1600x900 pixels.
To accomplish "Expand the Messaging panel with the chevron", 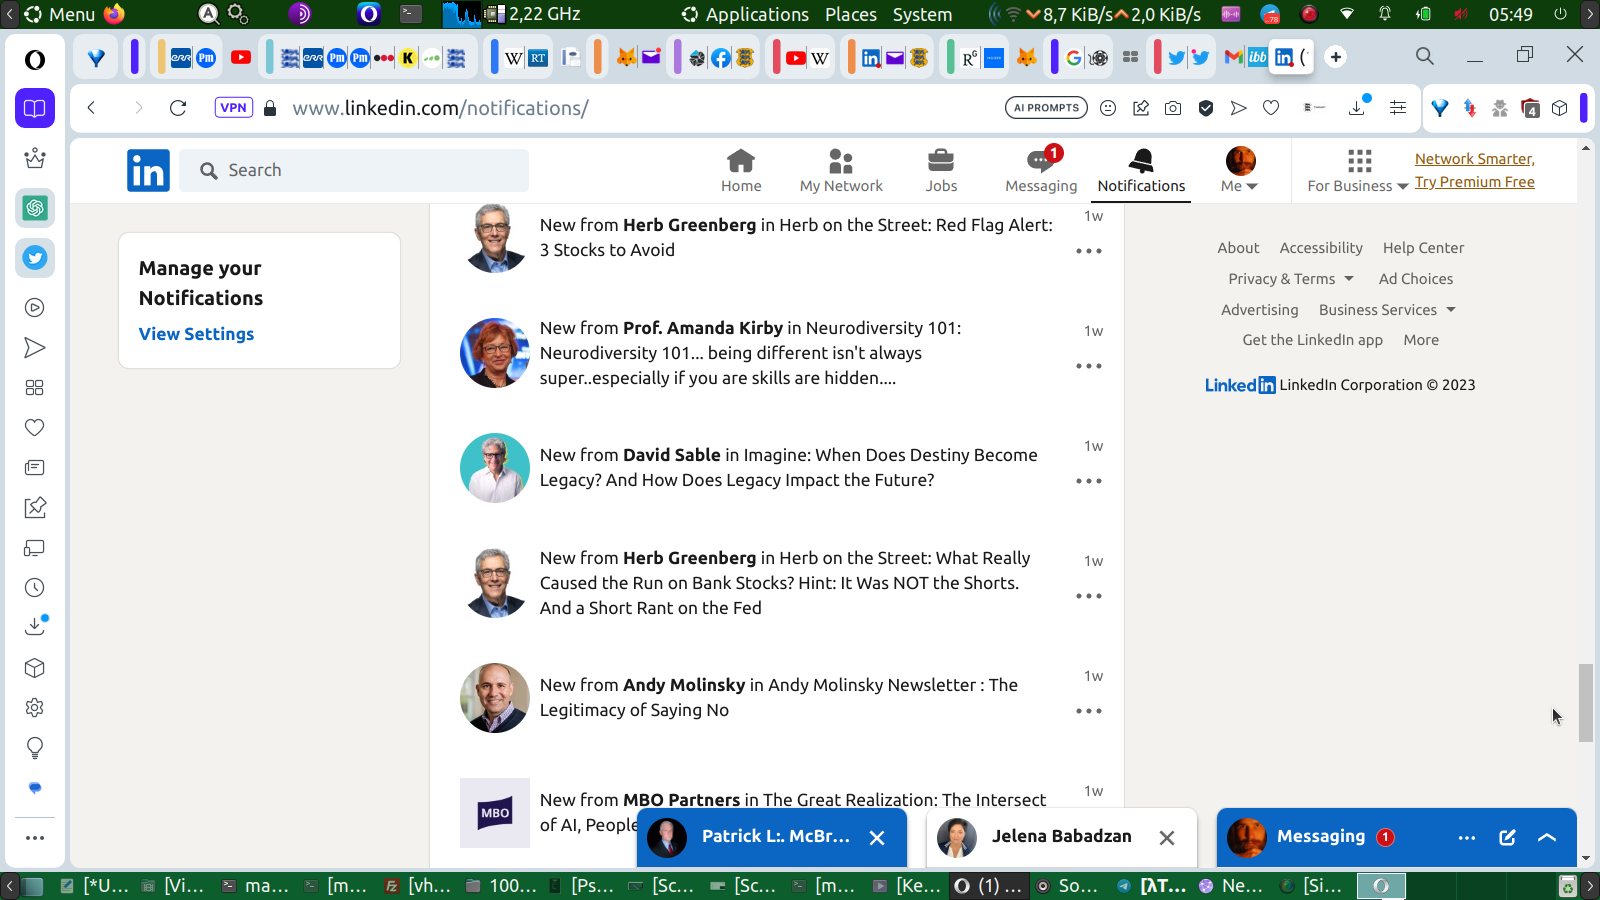I will [x=1547, y=838].
